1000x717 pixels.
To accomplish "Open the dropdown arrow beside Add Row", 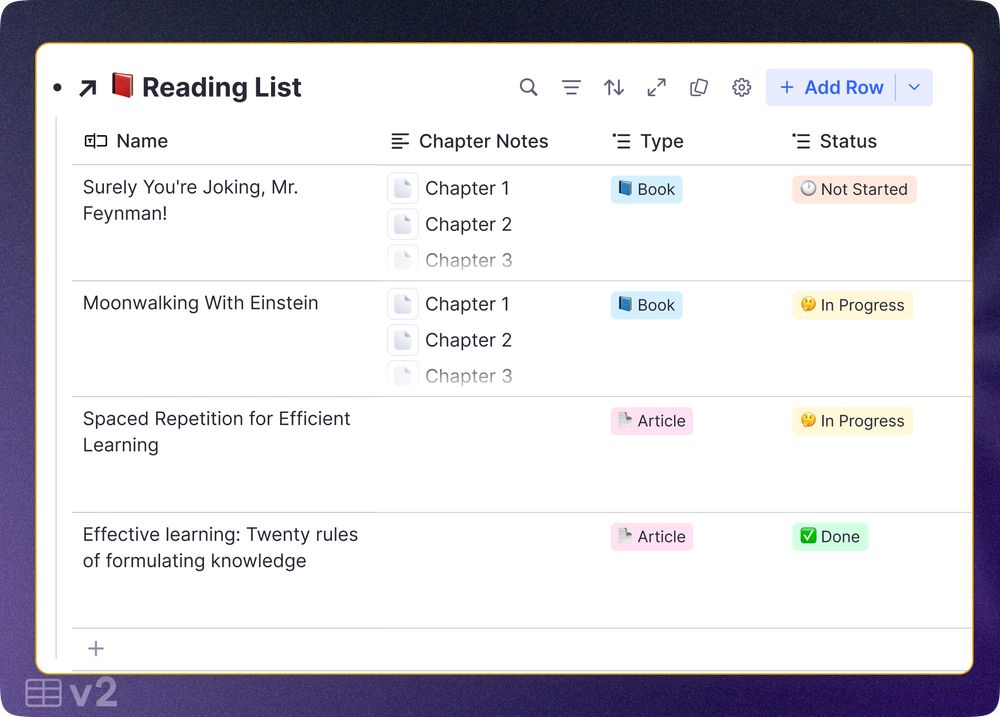I will [914, 87].
